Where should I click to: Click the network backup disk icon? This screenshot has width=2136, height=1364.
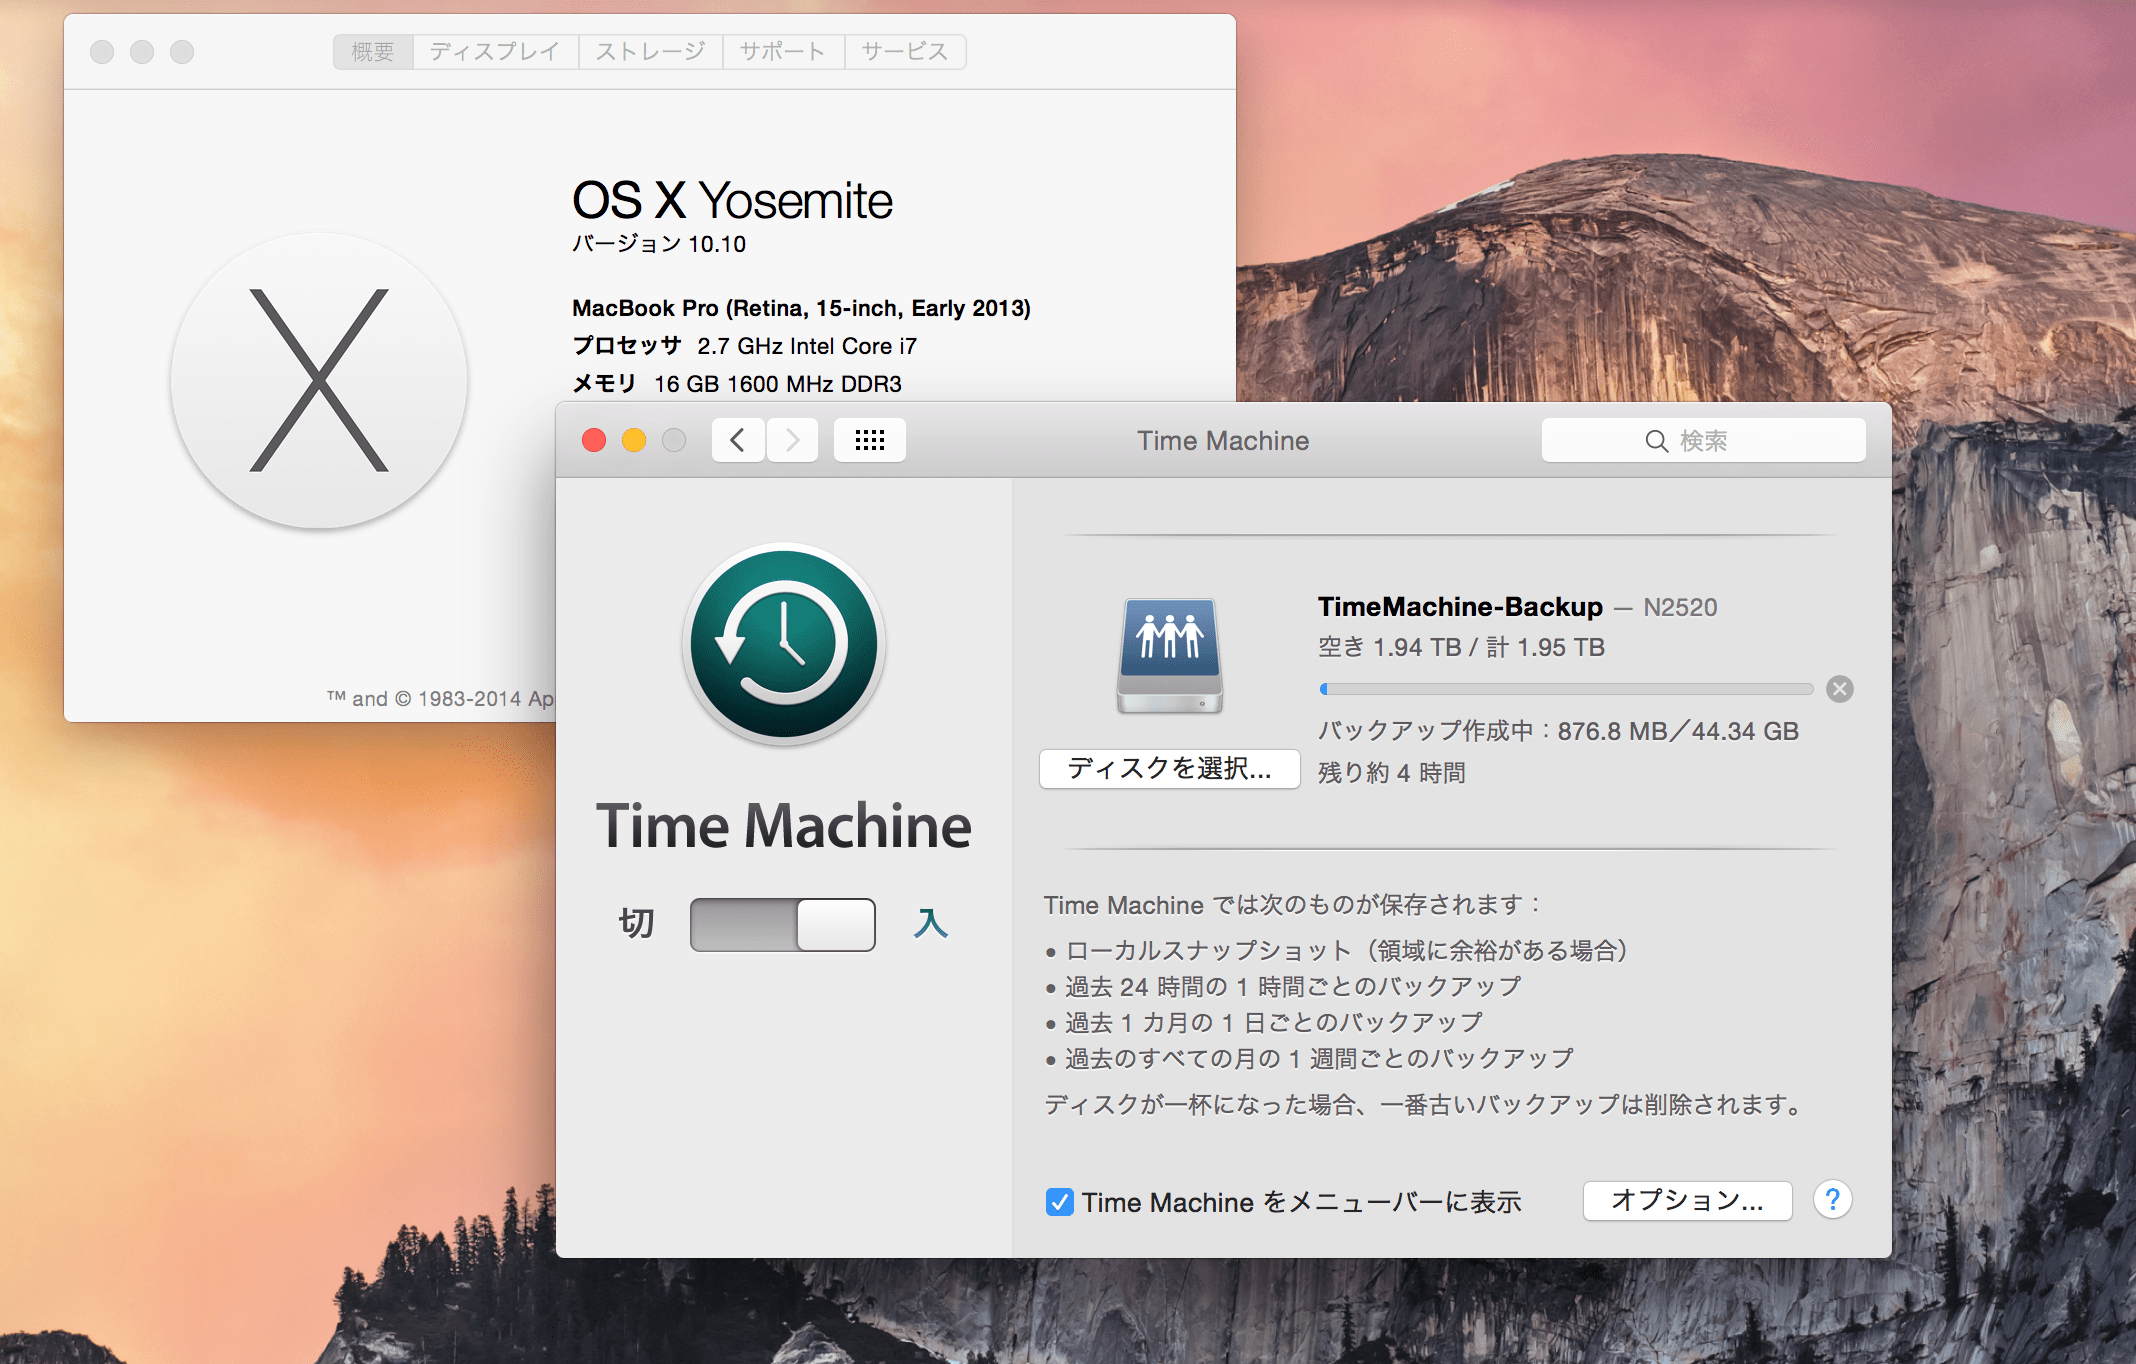tap(1169, 655)
